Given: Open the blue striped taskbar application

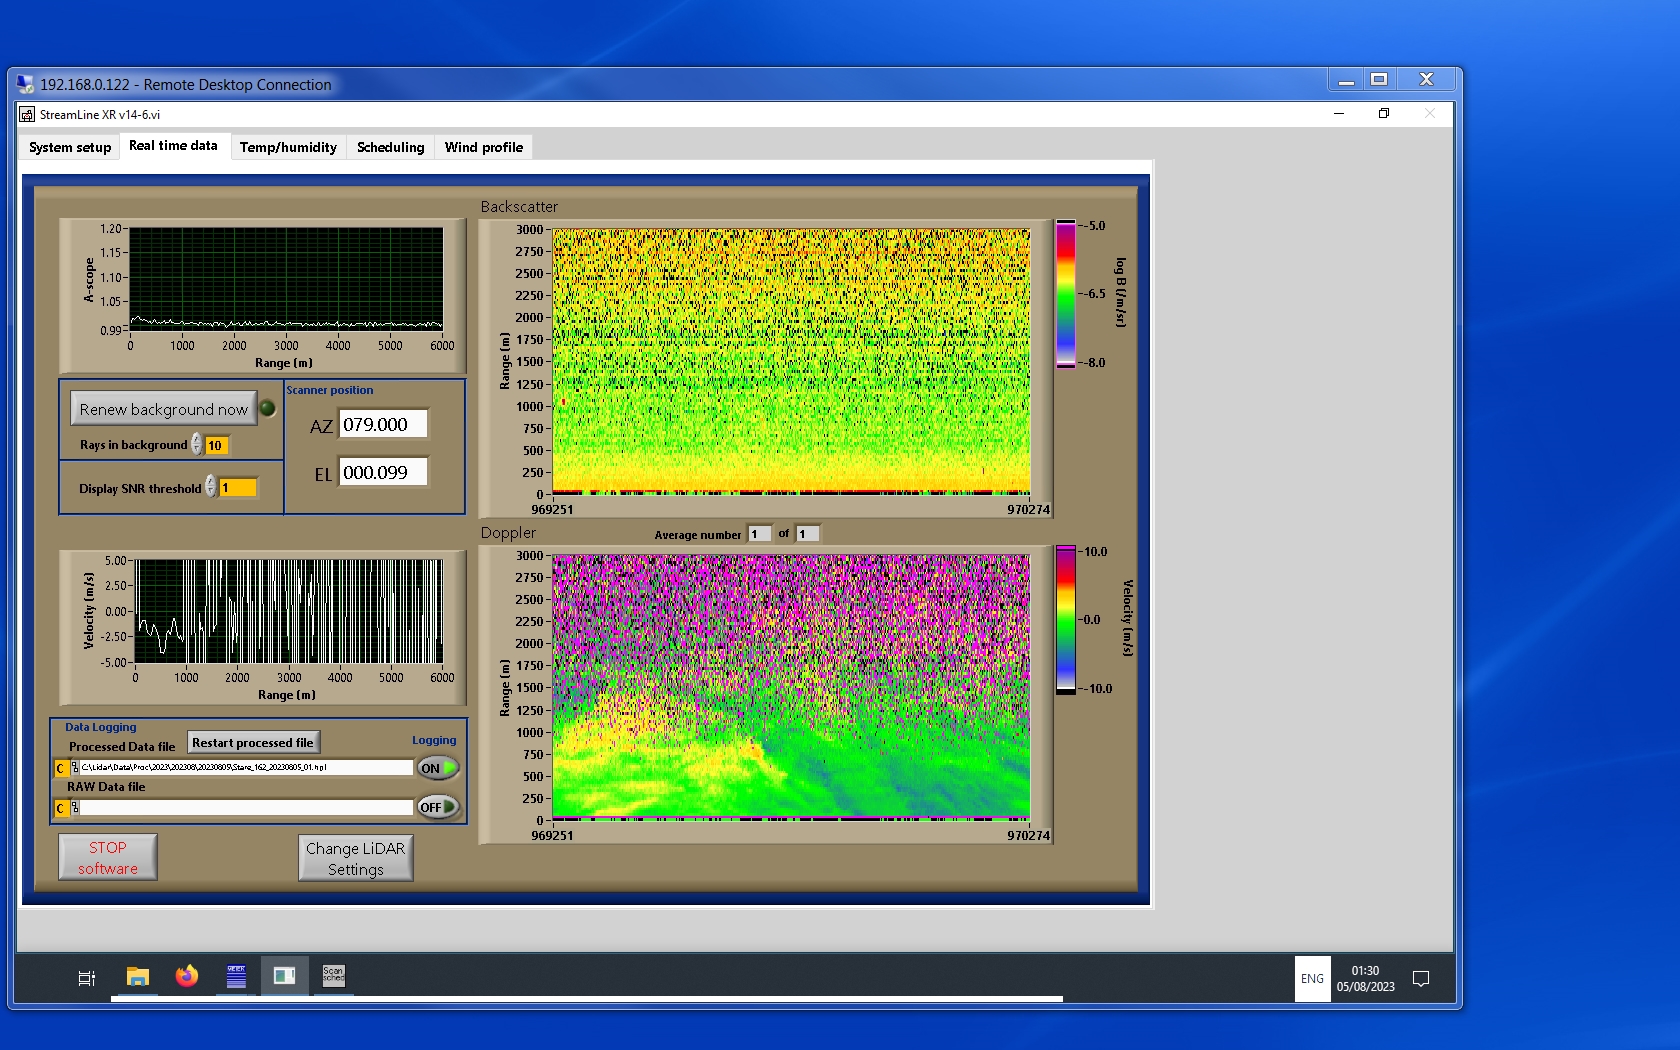Looking at the screenshot, I should 236,976.
